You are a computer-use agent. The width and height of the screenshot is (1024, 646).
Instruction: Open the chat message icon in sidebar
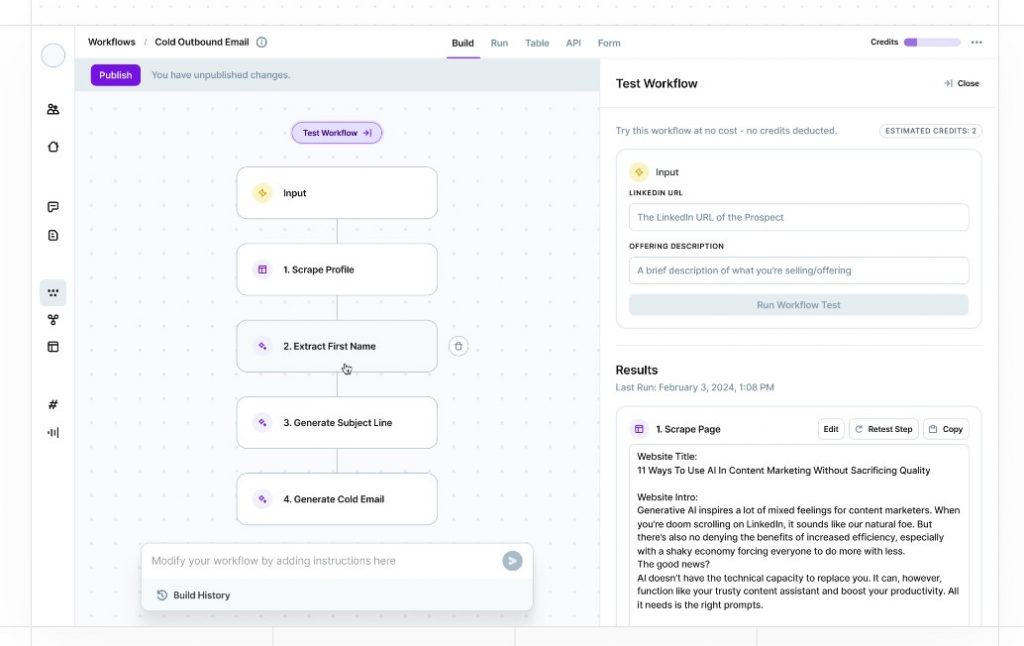53,207
